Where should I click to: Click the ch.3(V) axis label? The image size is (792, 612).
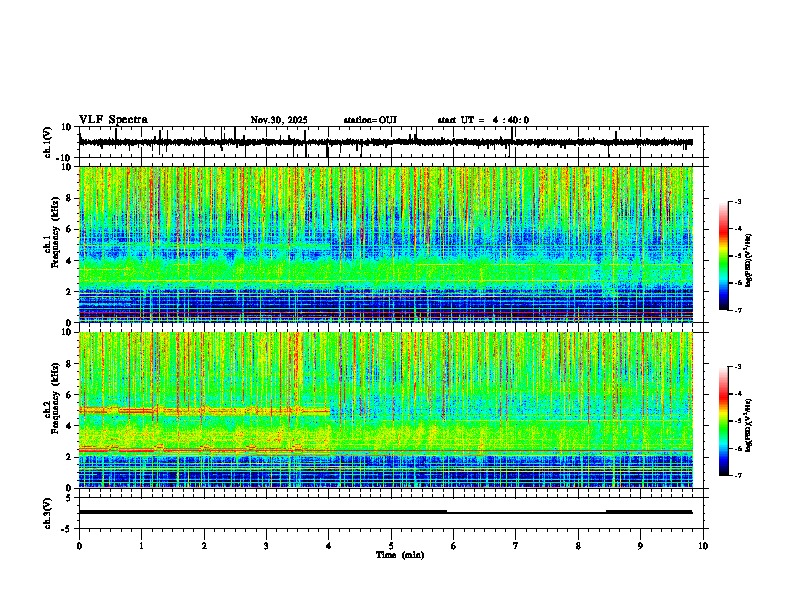(48, 513)
